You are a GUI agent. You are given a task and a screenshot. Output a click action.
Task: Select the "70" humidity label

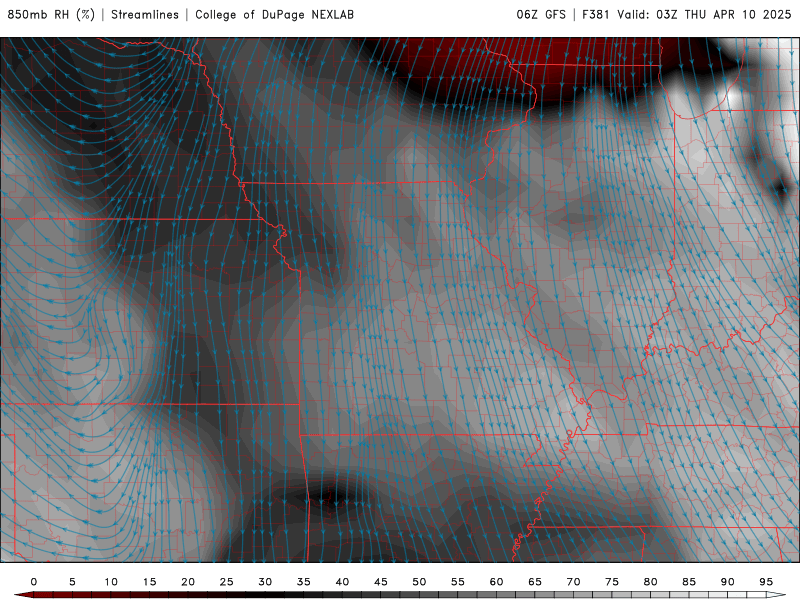click(573, 582)
